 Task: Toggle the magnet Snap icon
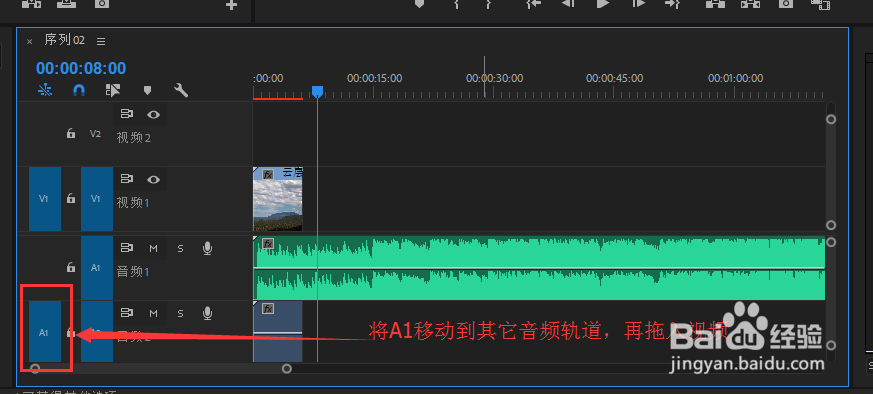pyautogui.click(x=79, y=90)
